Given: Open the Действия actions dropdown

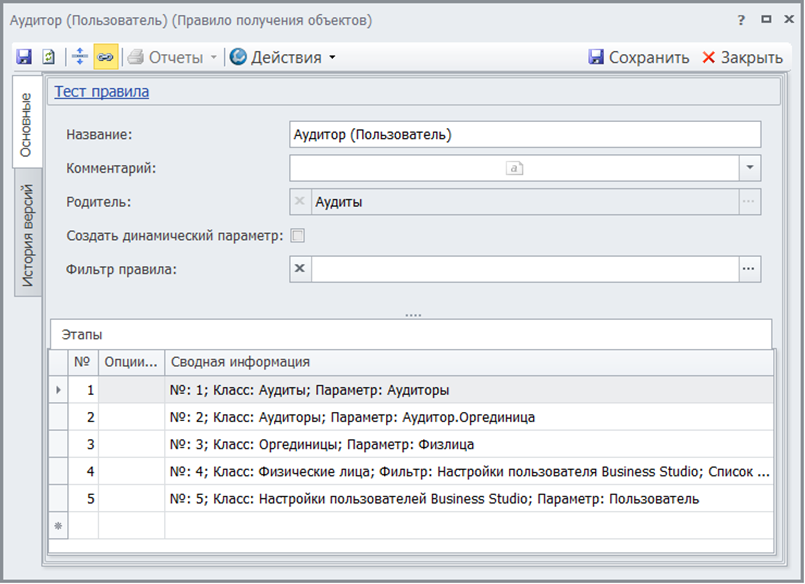Looking at the screenshot, I should coord(284,57).
